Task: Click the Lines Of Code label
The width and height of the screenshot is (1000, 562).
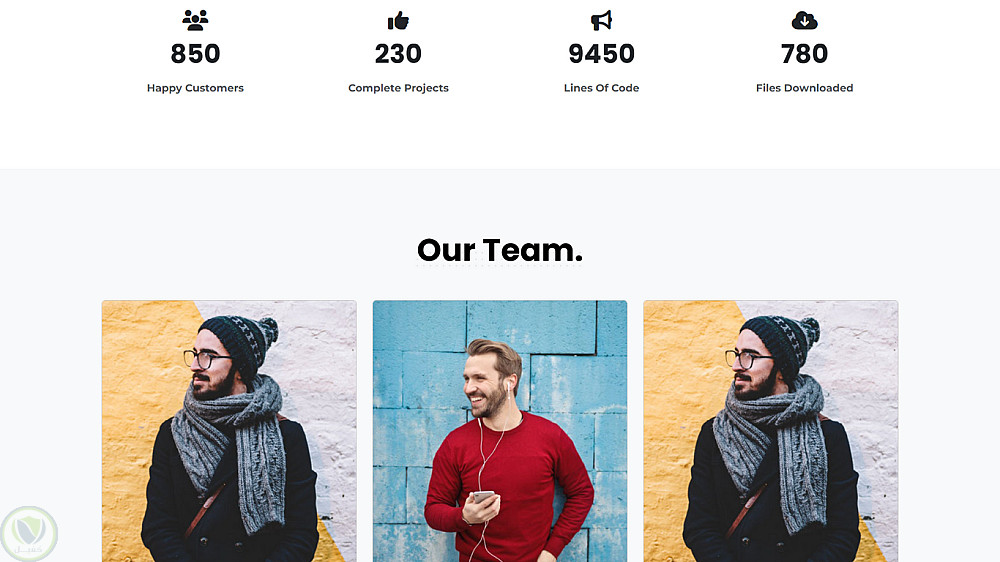Action: [601, 88]
